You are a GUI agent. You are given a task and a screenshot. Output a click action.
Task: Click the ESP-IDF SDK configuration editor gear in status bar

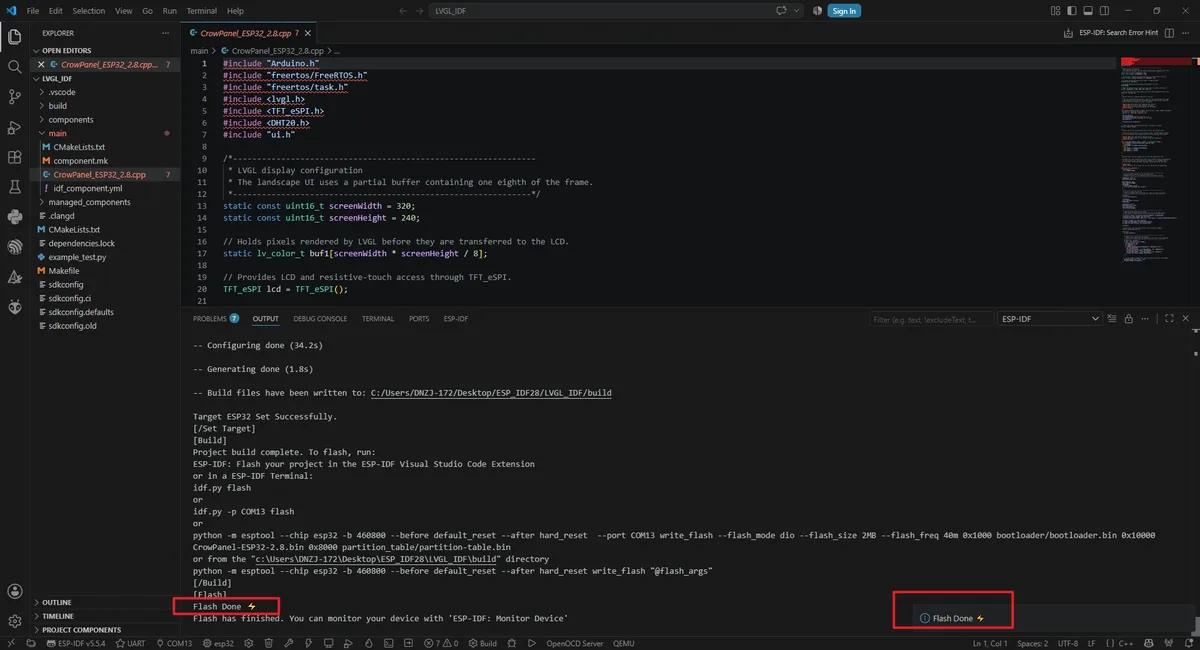(x=247, y=643)
